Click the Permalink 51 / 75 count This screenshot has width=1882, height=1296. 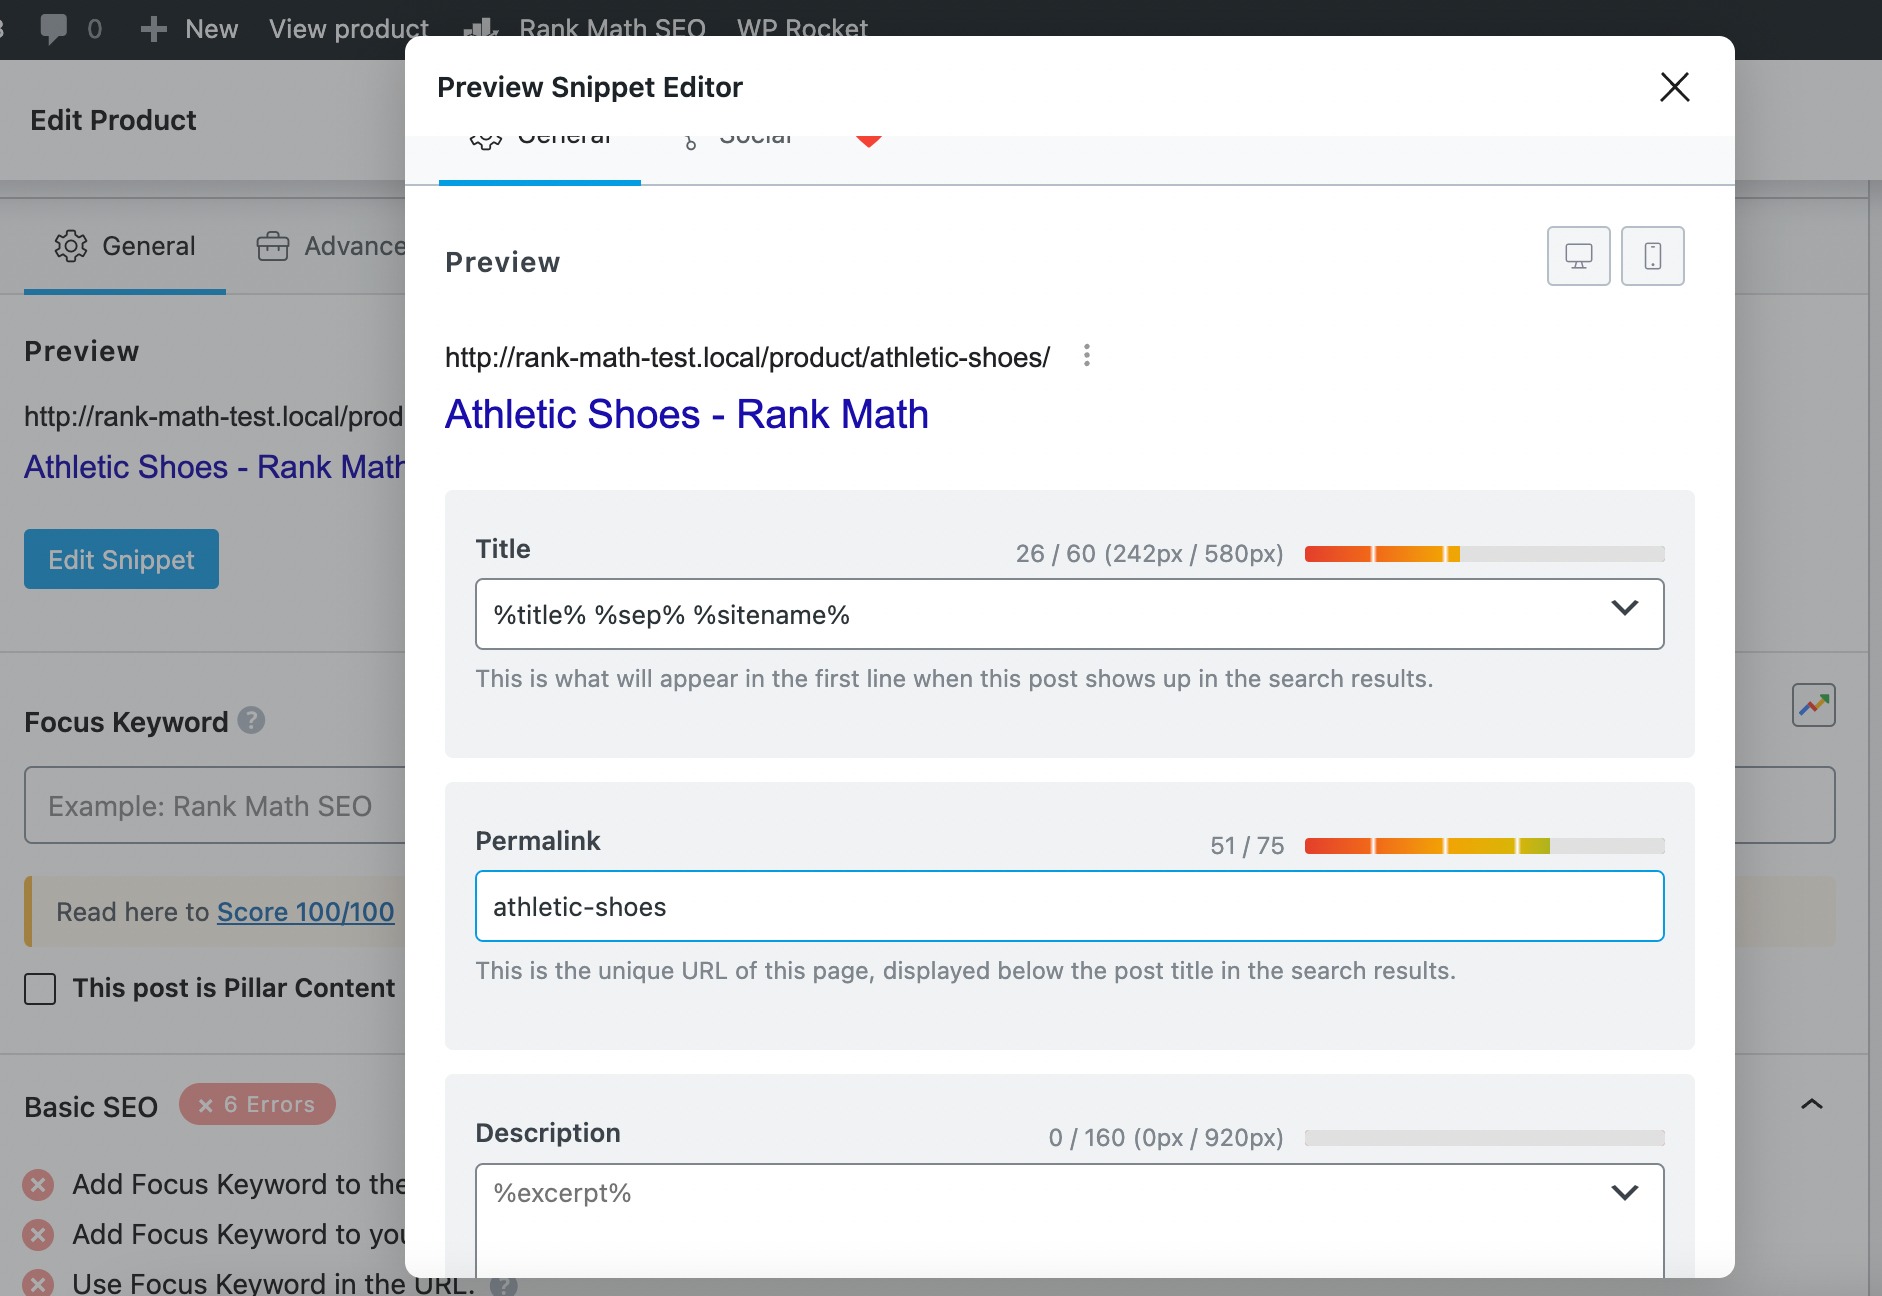(1247, 846)
